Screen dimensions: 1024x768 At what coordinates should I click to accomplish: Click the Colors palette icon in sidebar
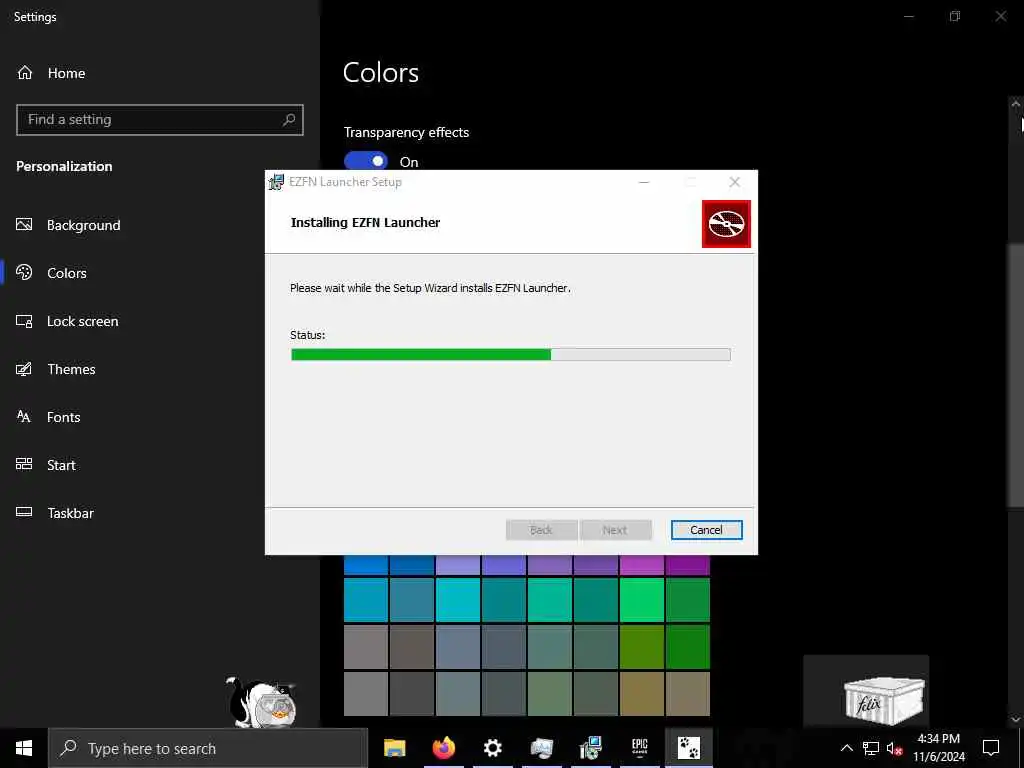(24, 272)
